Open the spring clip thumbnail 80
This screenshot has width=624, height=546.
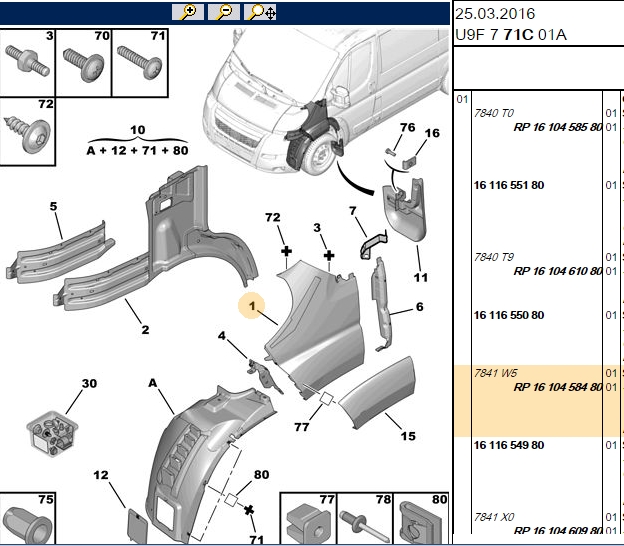421,519
